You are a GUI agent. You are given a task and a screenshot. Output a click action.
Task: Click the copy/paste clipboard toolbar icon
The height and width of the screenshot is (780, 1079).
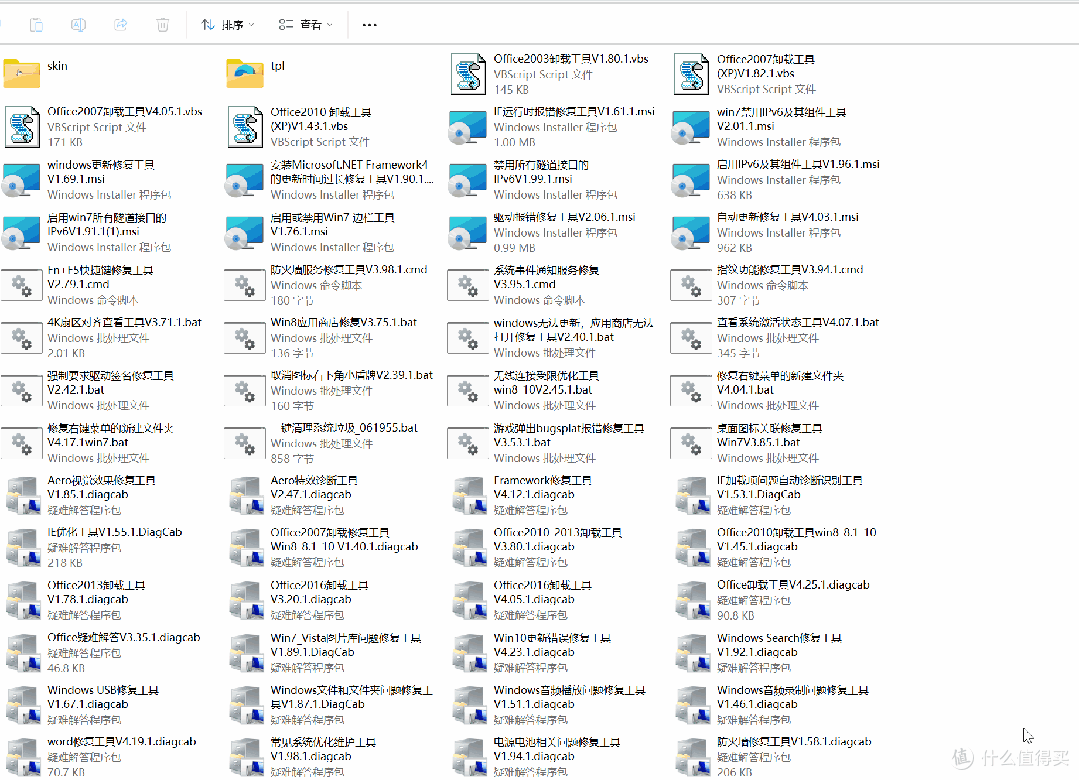[x=36, y=25]
